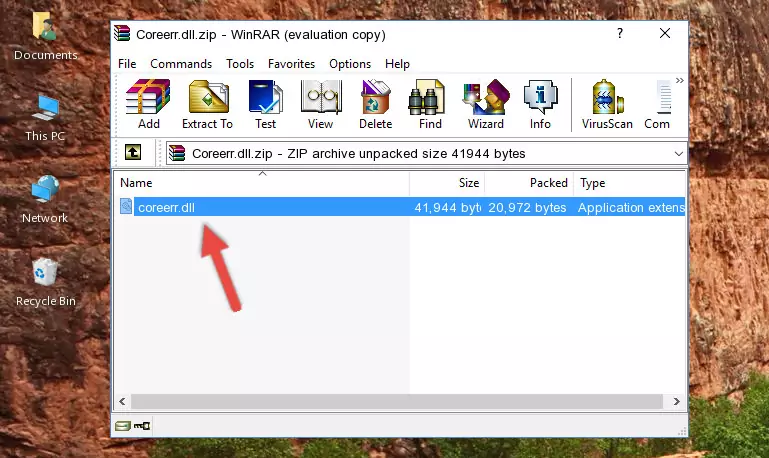
Task: Sort by the Name column header
Action: [262, 183]
